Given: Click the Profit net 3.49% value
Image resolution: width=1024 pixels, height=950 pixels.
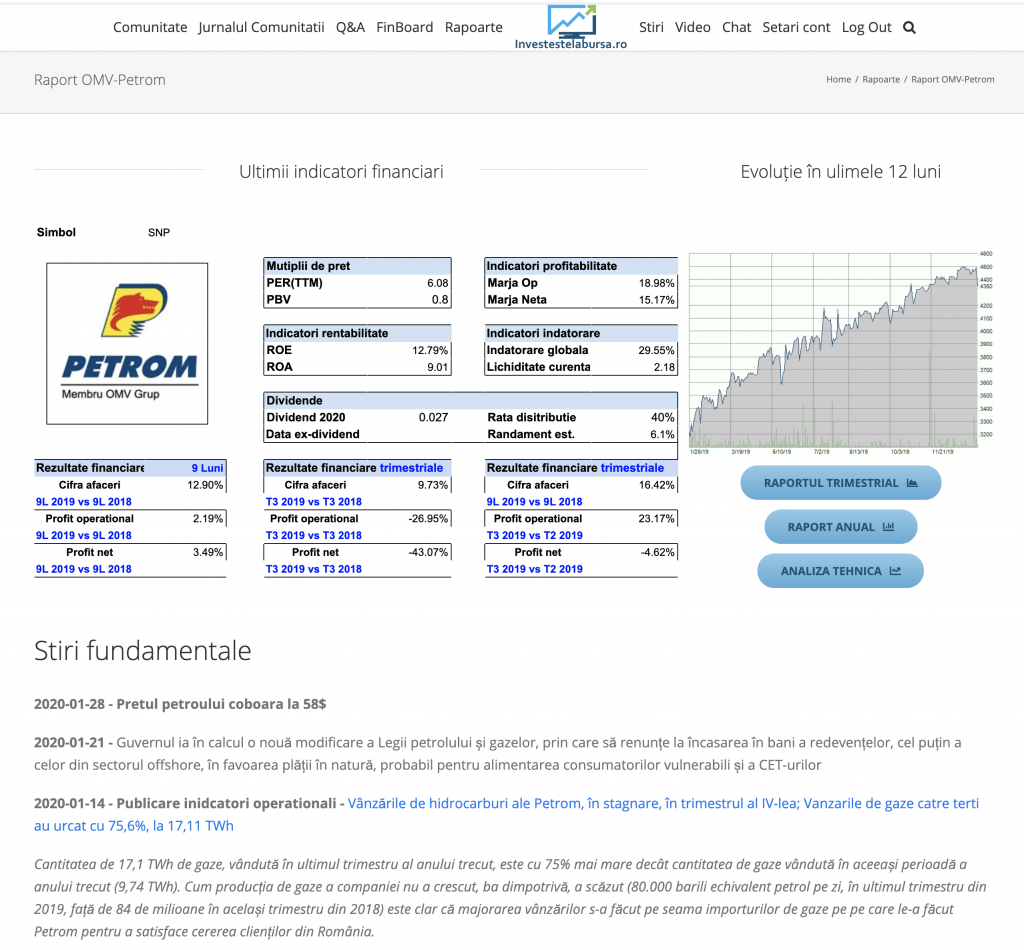Looking at the screenshot, I should coord(208,552).
